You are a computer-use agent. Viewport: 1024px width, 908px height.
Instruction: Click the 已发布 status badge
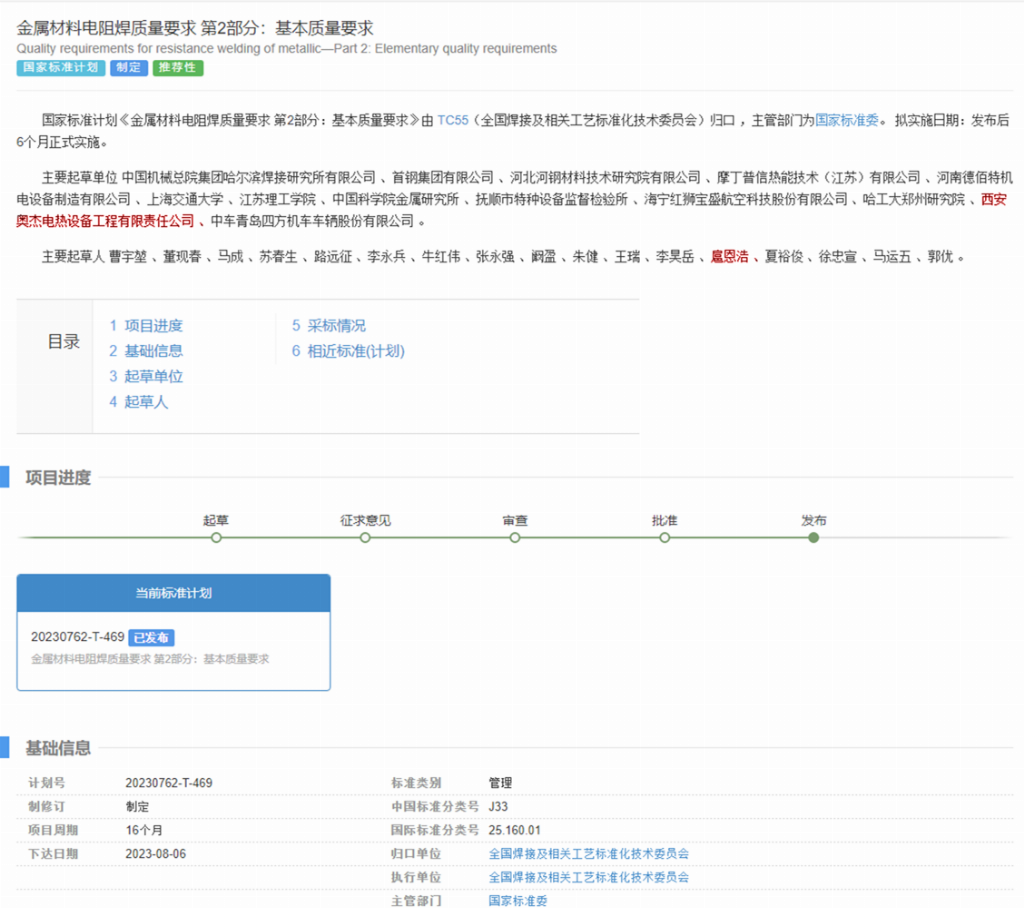click(152, 637)
